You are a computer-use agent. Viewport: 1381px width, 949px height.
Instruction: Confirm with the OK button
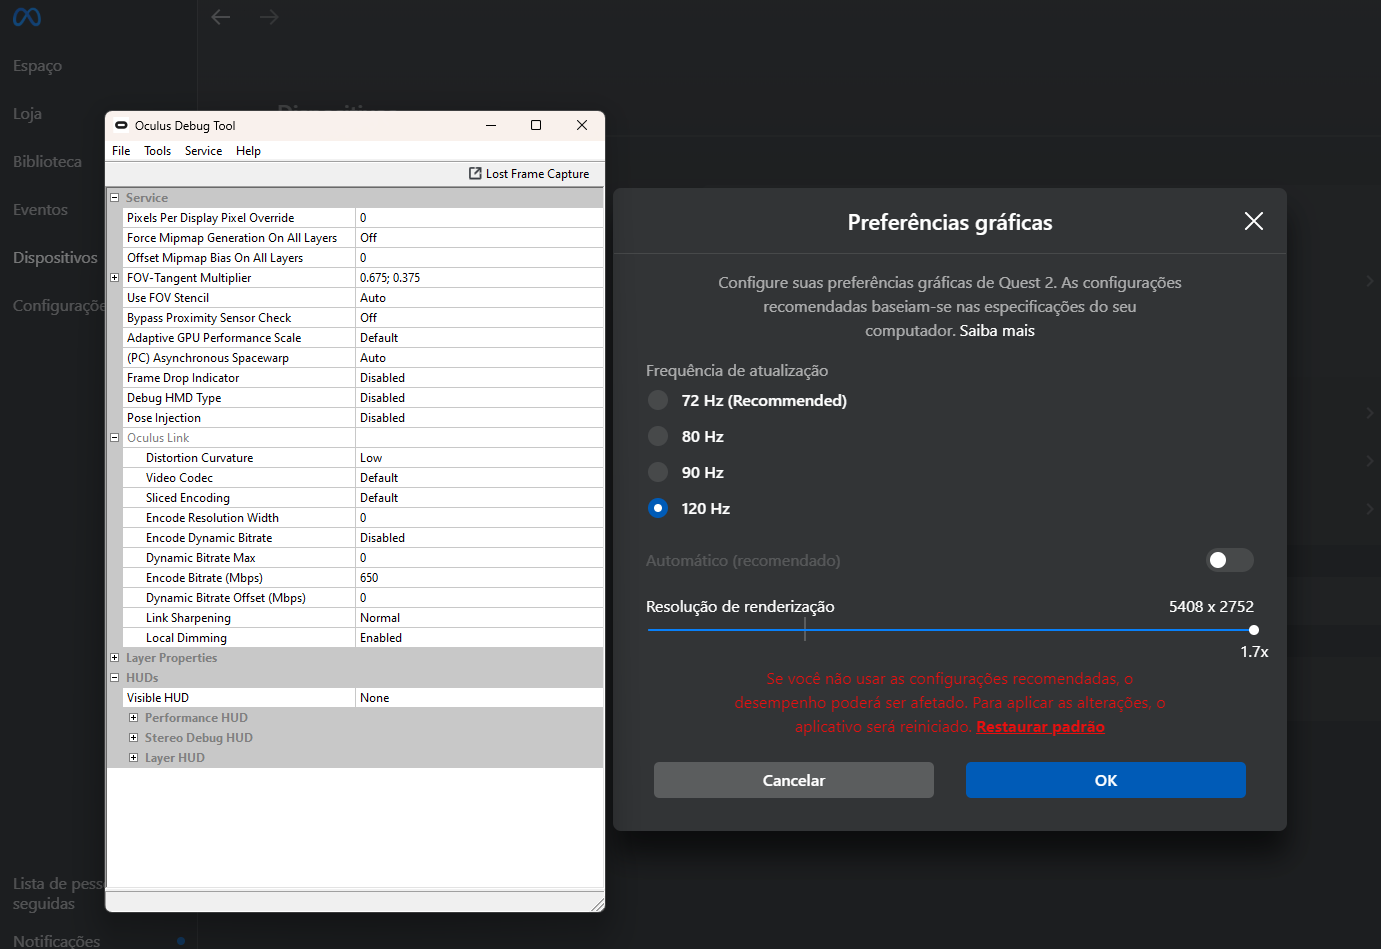point(1106,780)
